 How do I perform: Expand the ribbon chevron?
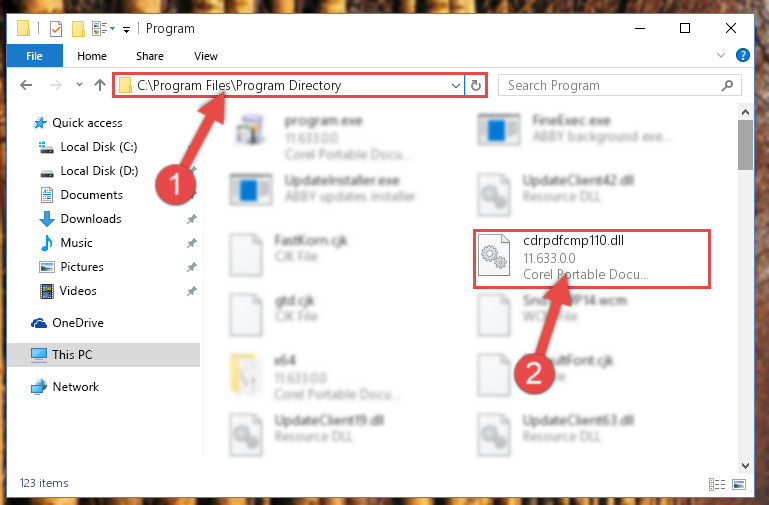[720, 55]
